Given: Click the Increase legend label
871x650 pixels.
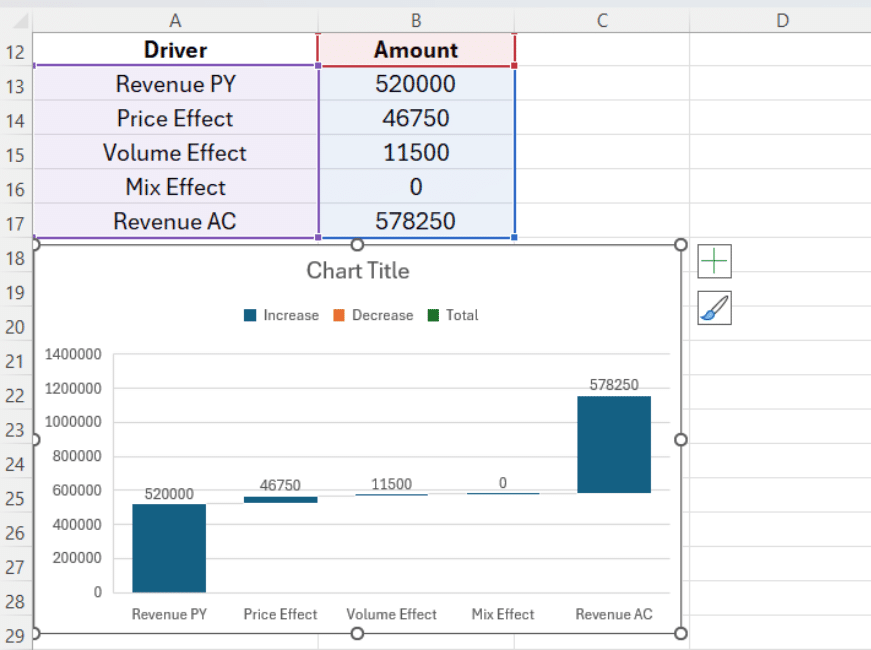Looking at the screenshot, I should (291, 316).
